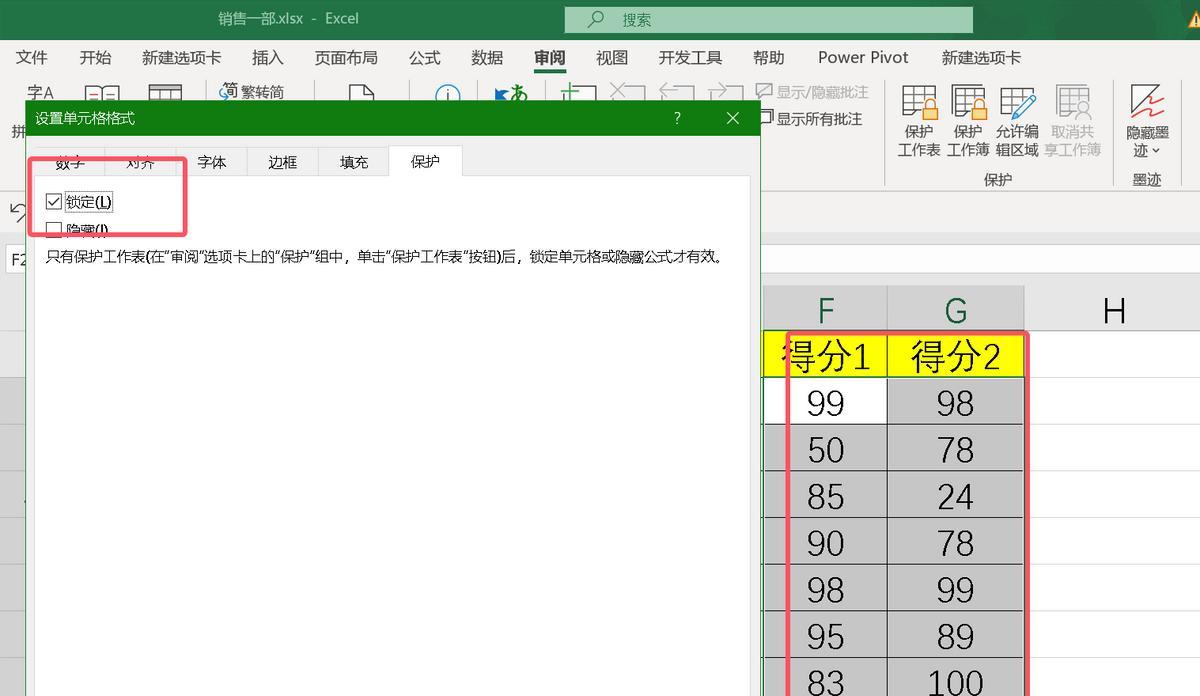Image resolution: width=1200 pixels, height=696 pixels.
Task: Click the Translate icon in Review ribbon
Action: click(x=510, y=96)
